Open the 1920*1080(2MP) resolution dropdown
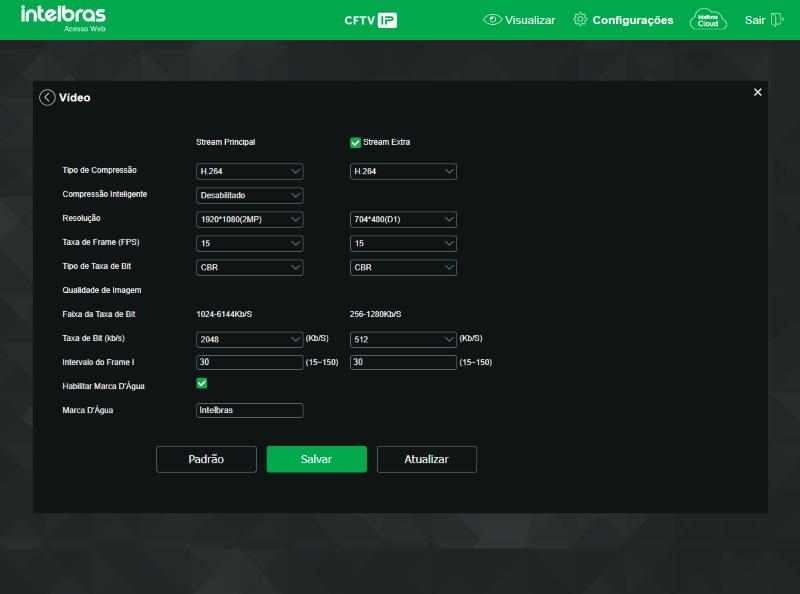 tap(249, 219)
